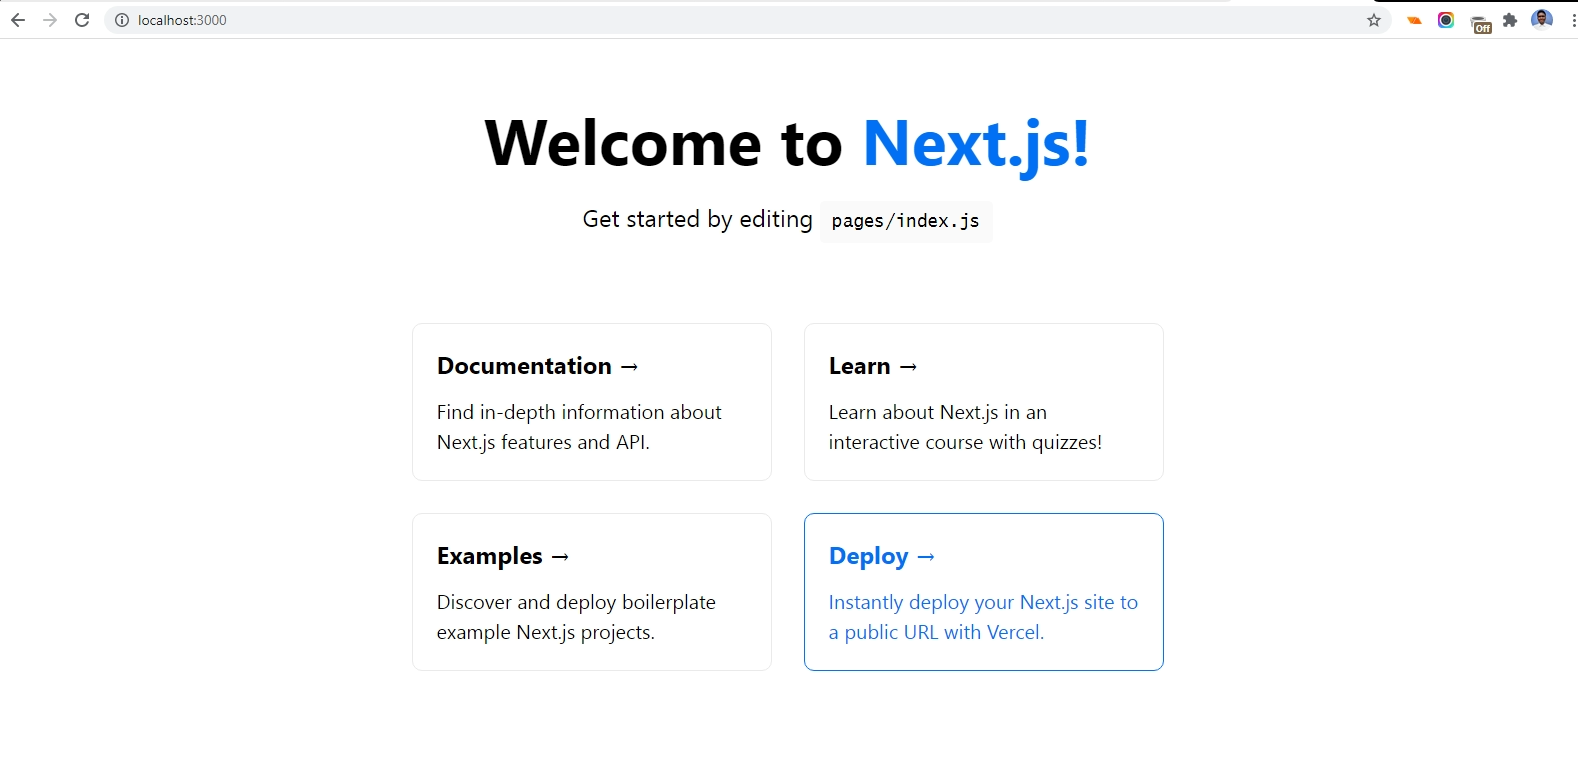The height and width of the screenshot is (760, 1578).
Task: Open the Examples card
Action: click(592, 592)
